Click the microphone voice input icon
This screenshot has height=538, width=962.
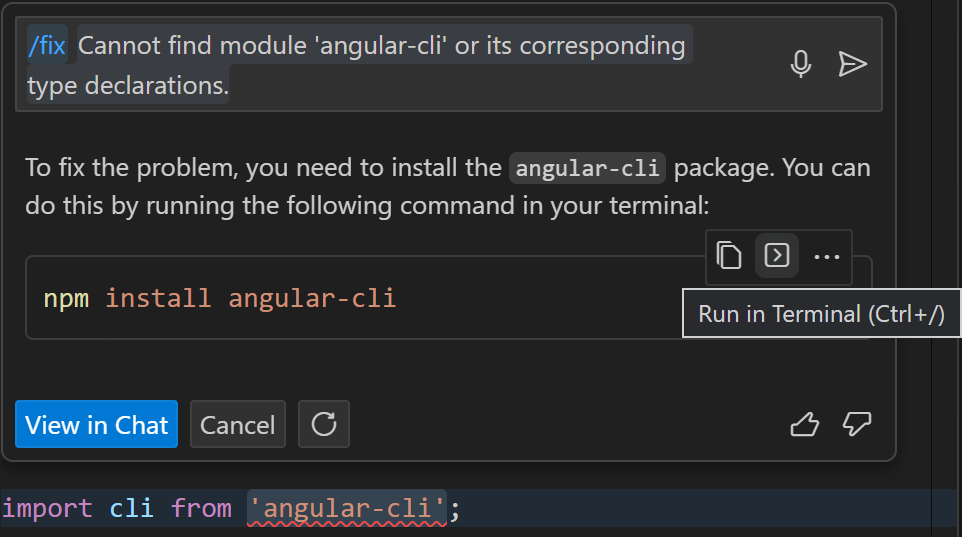click(x=800, y=65)
